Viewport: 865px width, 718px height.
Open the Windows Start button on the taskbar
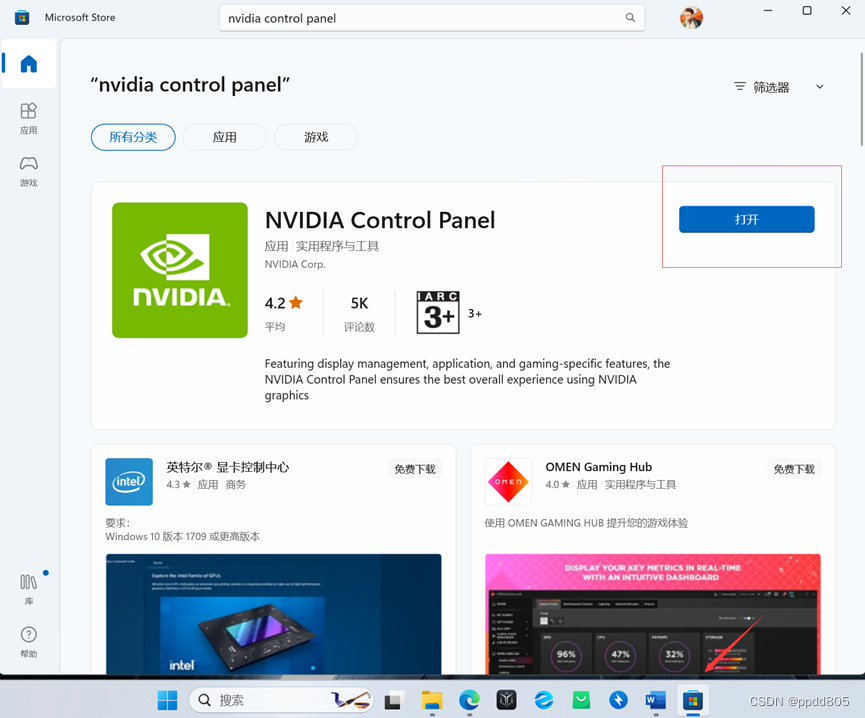tap(167, 700)
